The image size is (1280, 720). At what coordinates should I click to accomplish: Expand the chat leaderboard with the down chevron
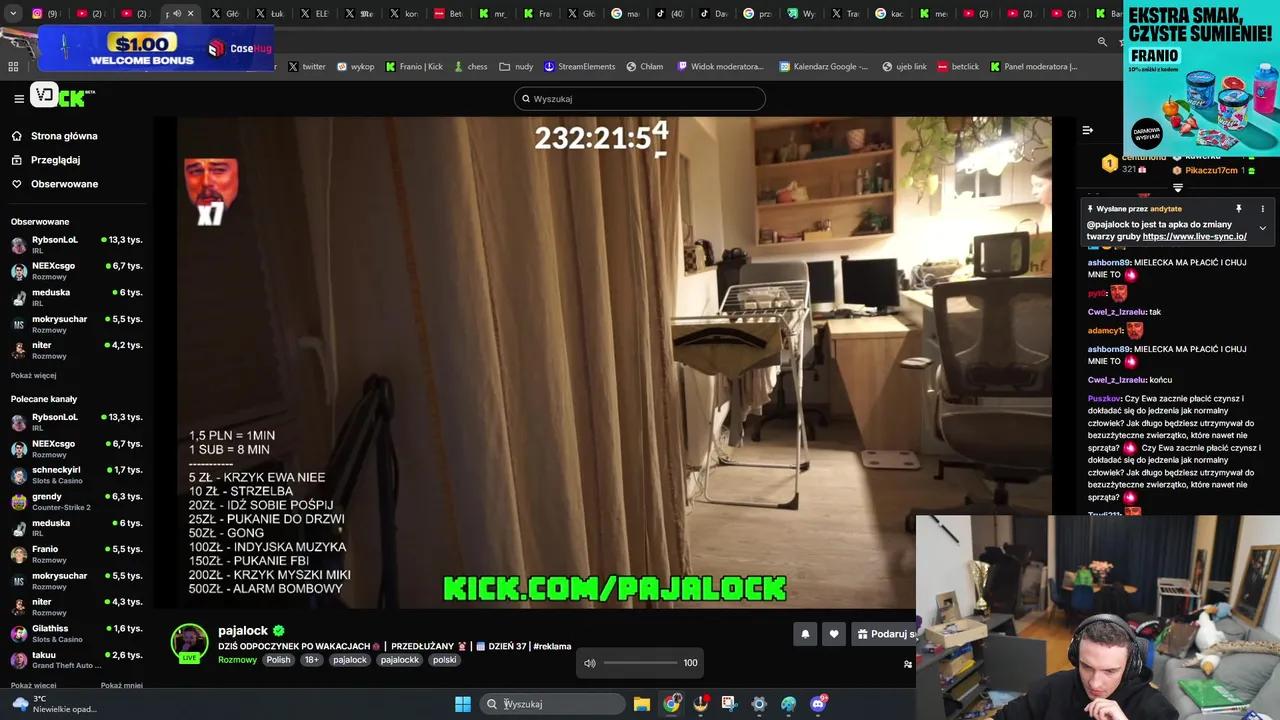pos(1178,188)
